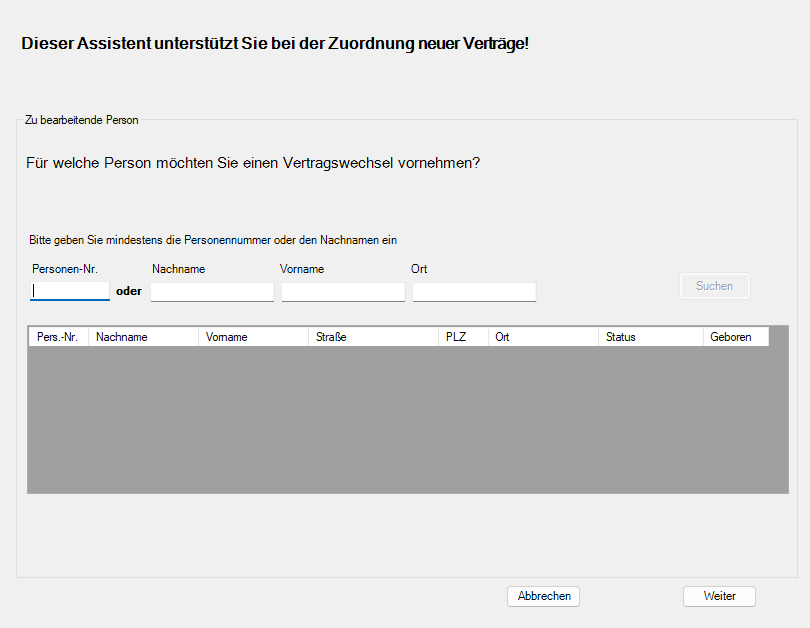Image resolution: width=810 pixels, height=628 pixels.
Task: Click the Nachname input field
Action: coord(212,291)
